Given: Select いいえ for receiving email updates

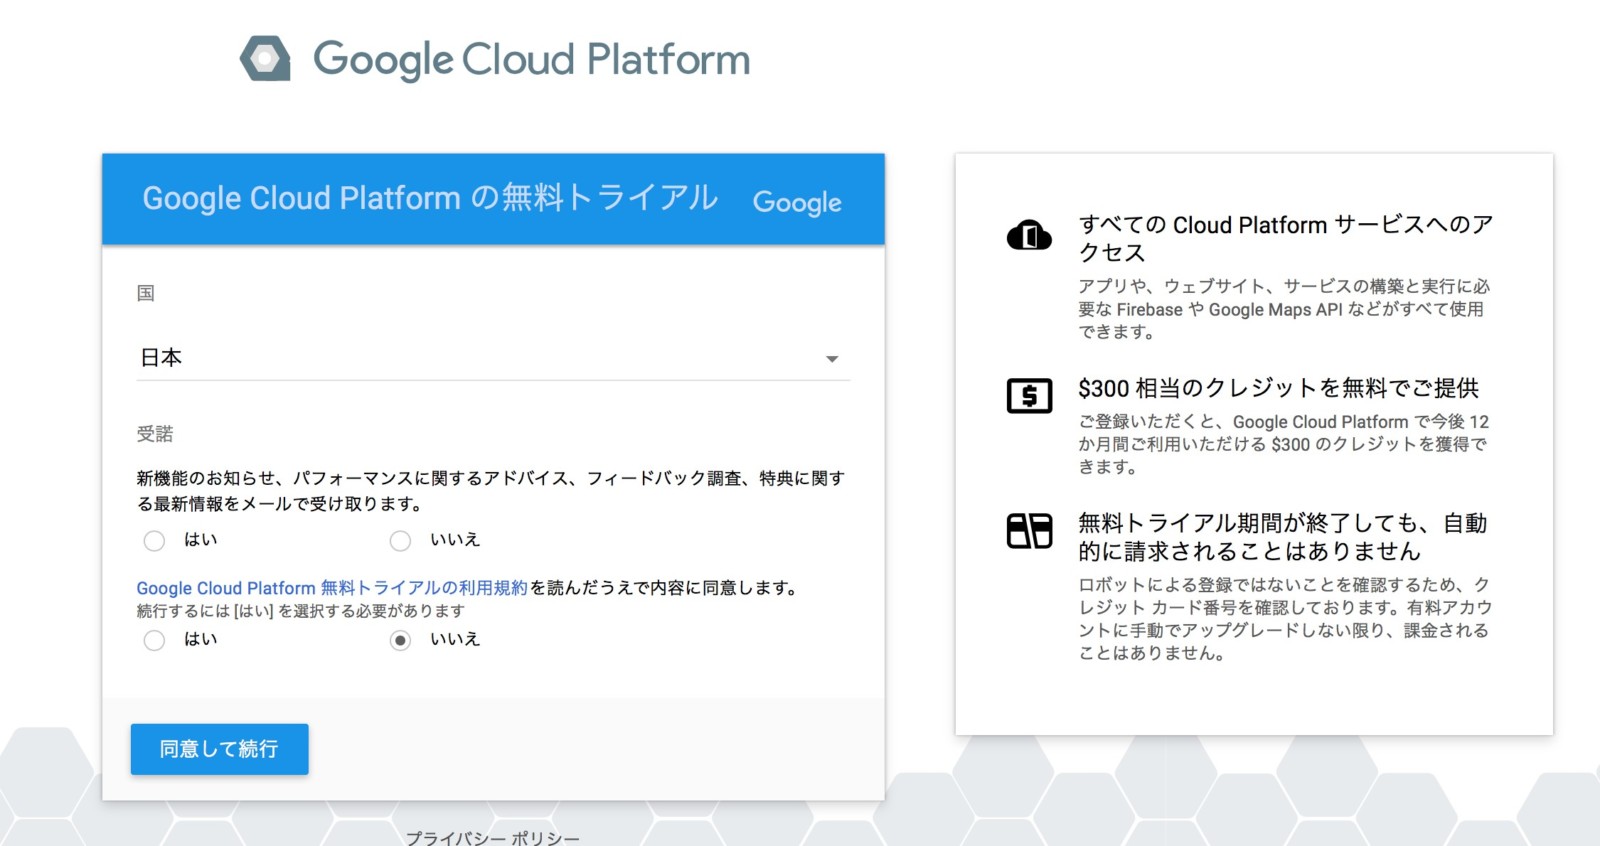Looking at the screenshot, I should pos(400,541).
